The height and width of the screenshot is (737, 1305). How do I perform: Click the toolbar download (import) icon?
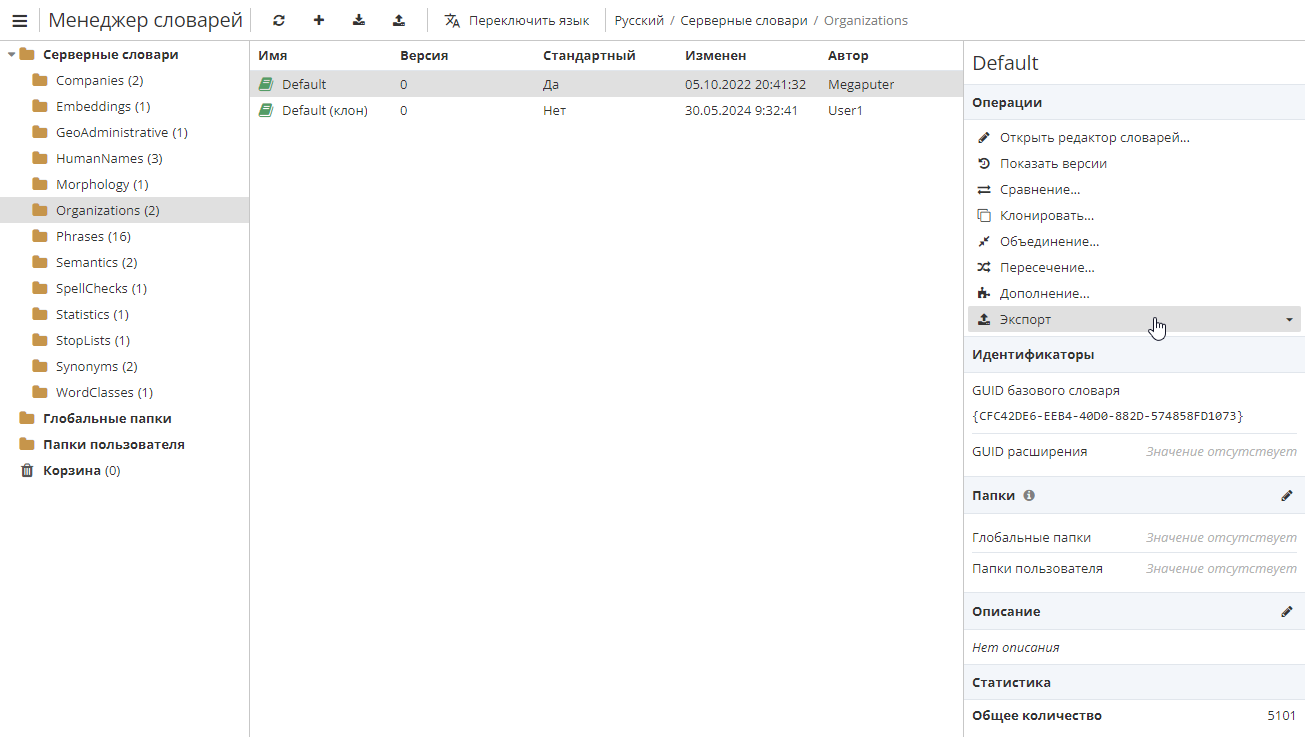click(x=359, y=20)
